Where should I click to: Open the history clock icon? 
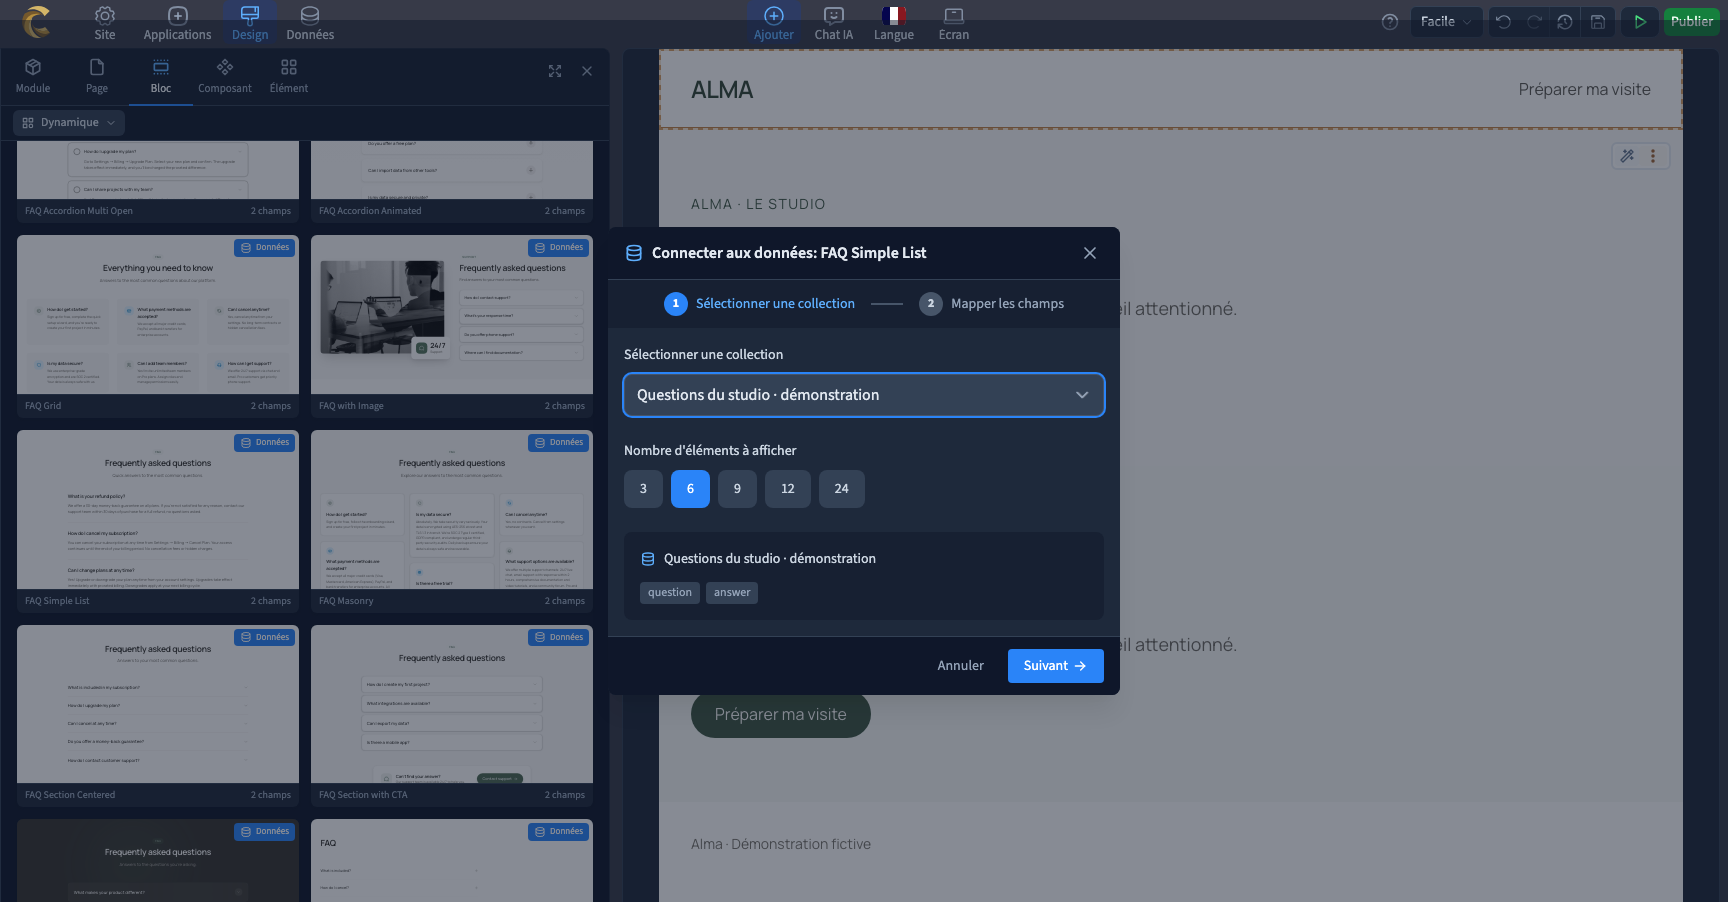click(1566, 22)
